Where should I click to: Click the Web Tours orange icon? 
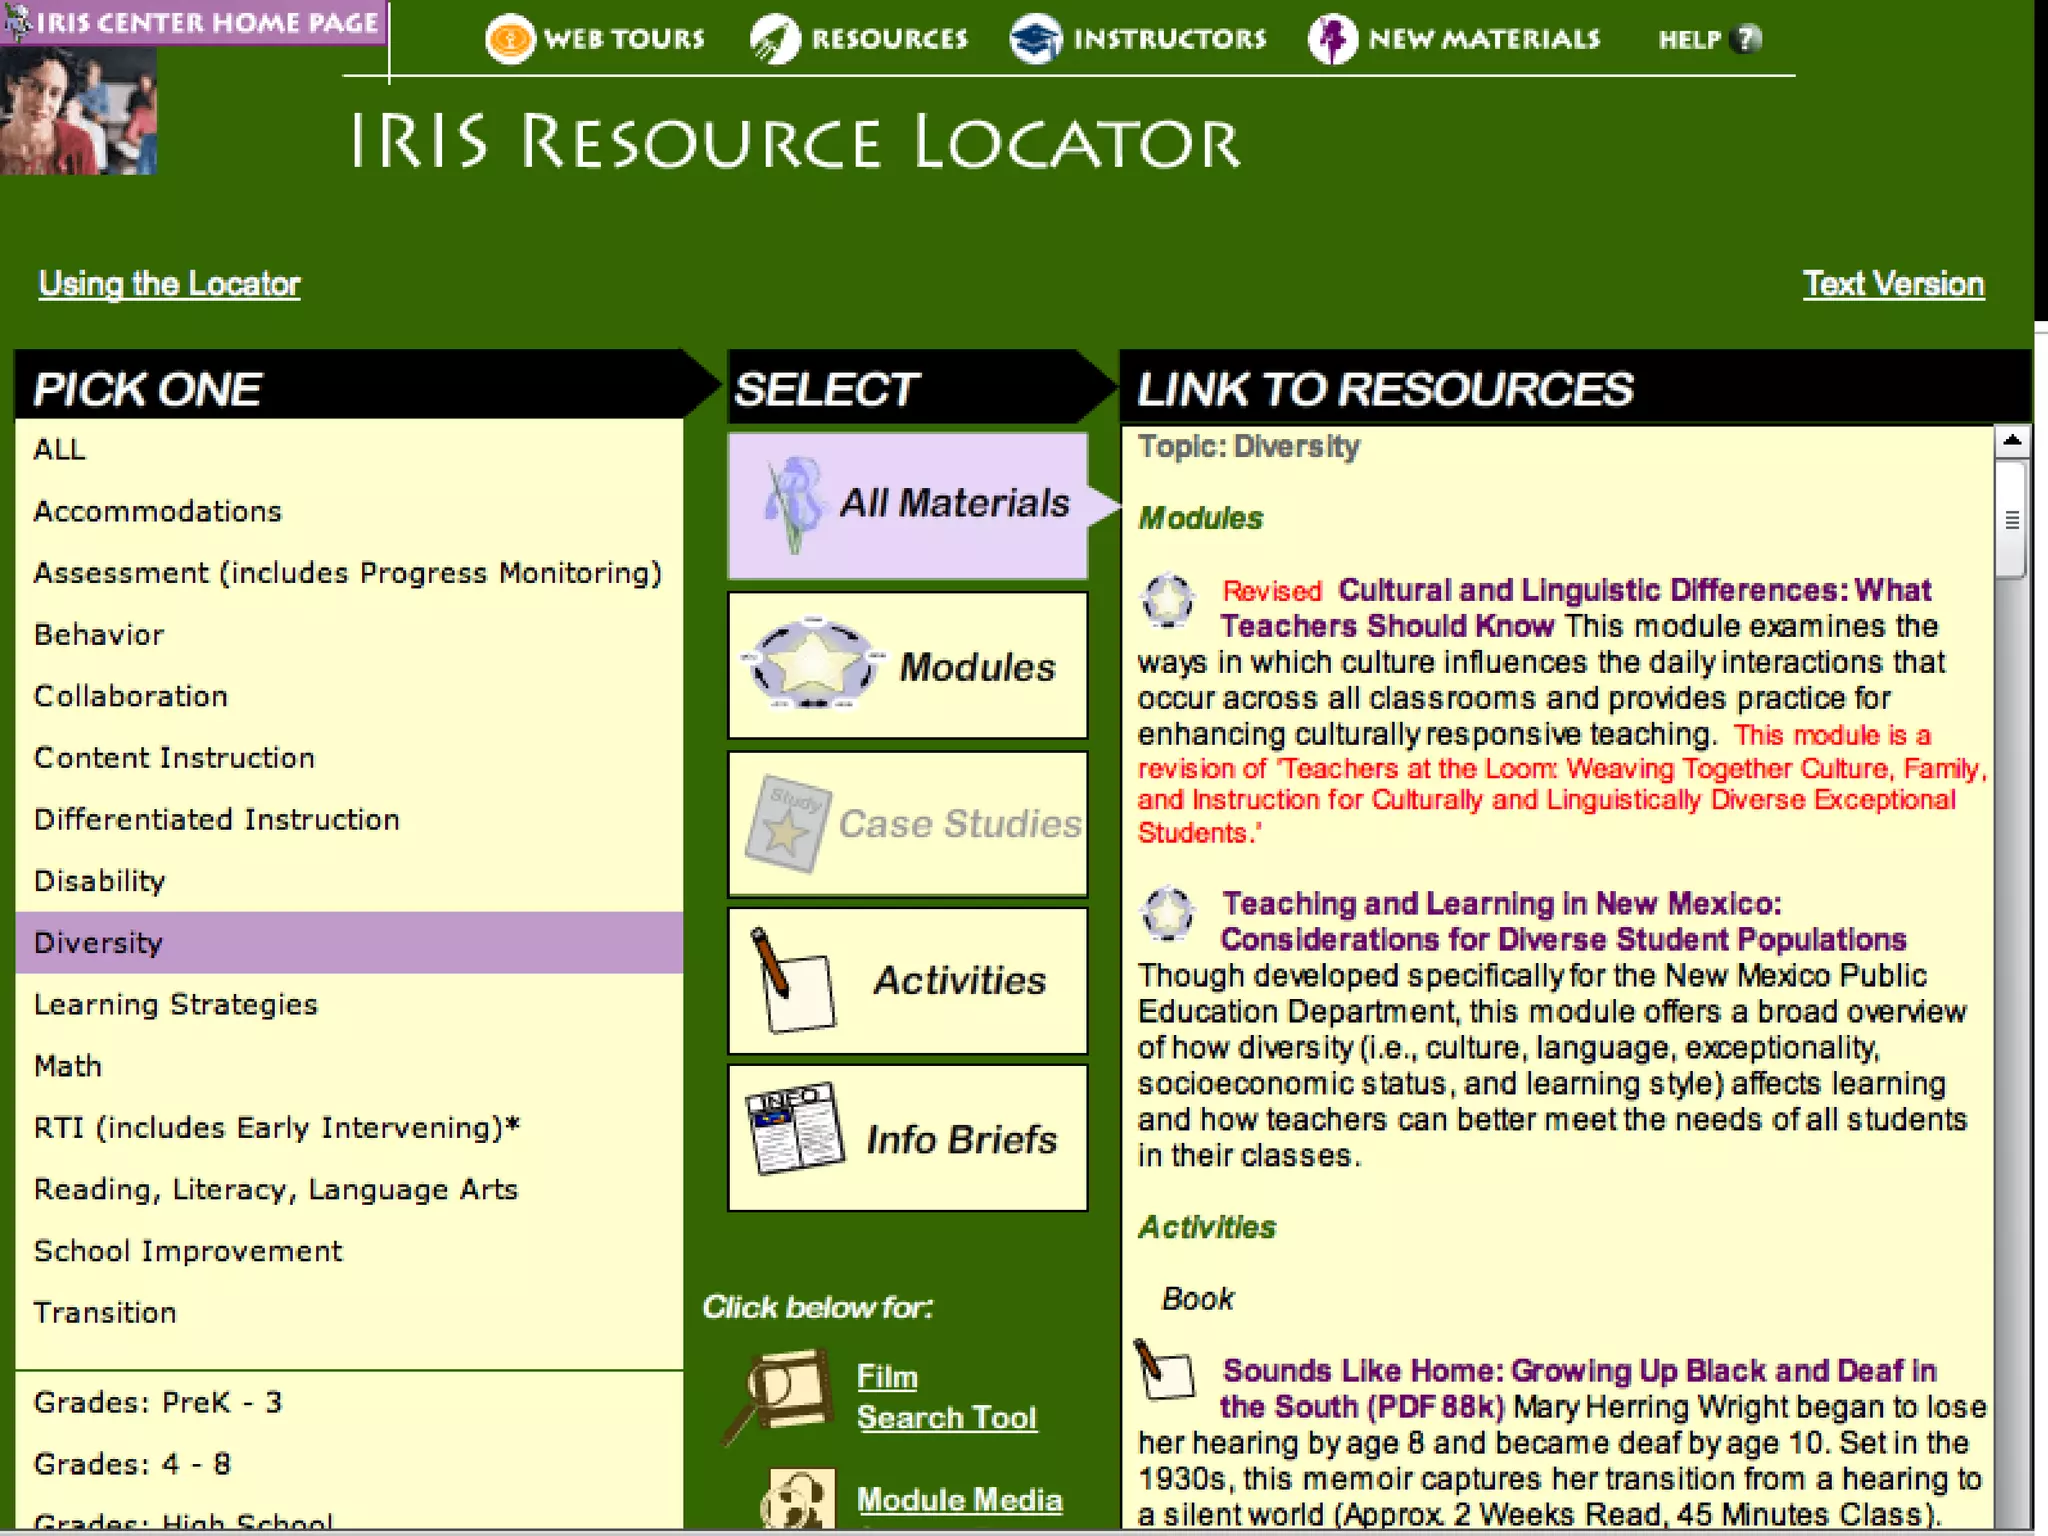pyautogui.click(x=509, y=39)
